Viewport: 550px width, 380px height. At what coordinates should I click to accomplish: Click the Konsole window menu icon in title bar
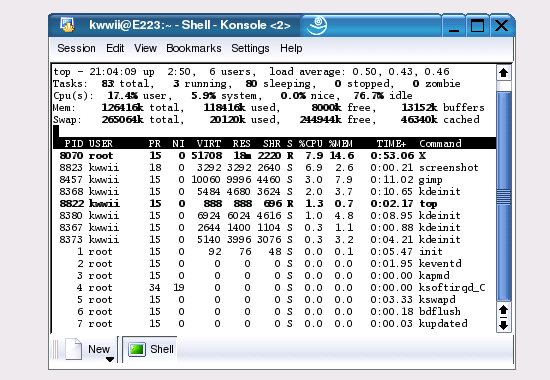click(x=67, y=25)
